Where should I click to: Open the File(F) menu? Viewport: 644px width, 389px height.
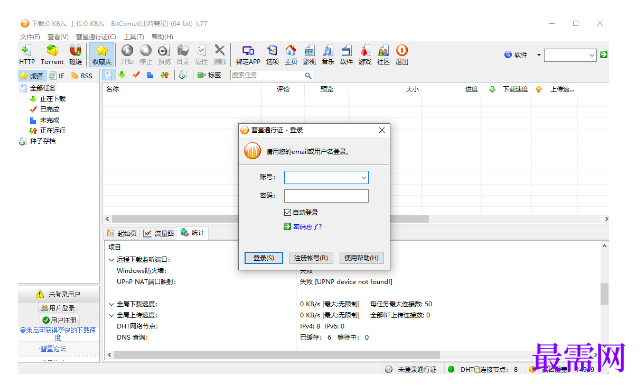click(30, 37)
